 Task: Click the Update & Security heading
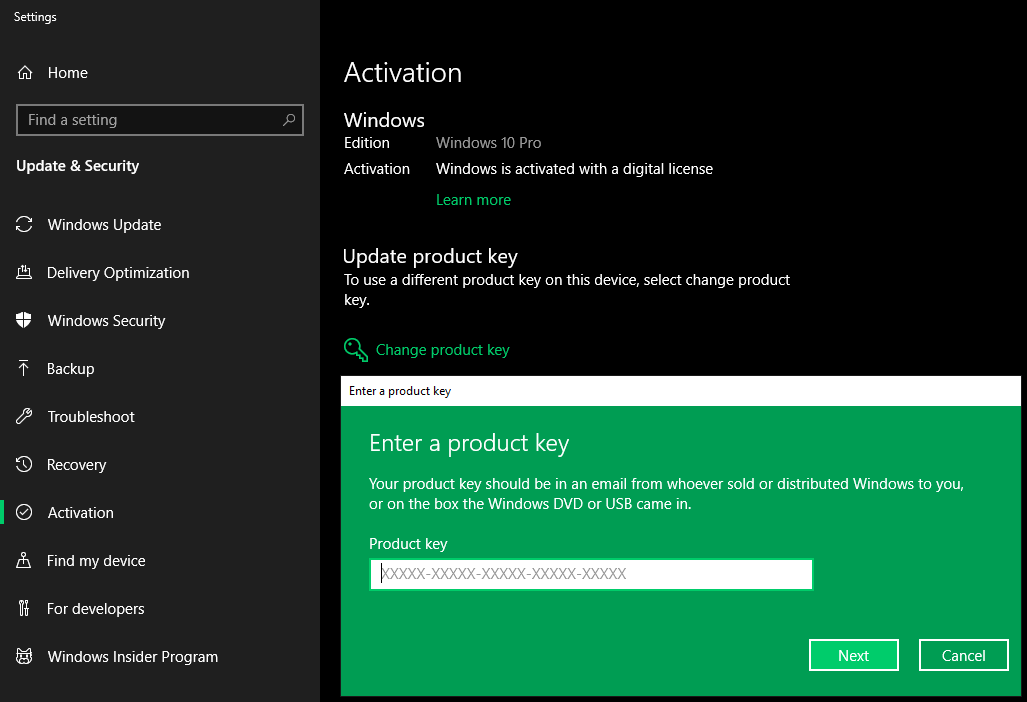[x=78, y=166]
